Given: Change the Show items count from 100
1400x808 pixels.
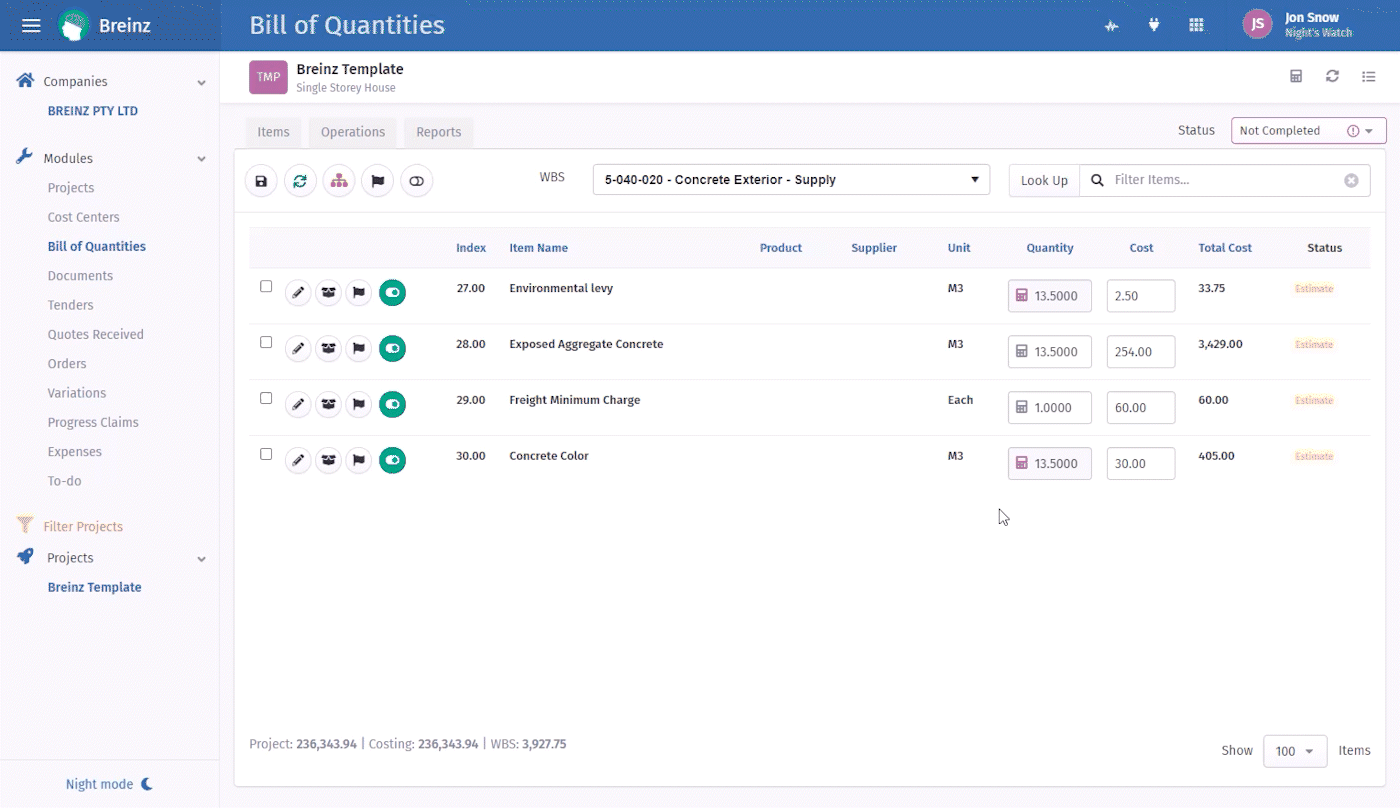Looking at the screenshot, I should click(1294, 751).
